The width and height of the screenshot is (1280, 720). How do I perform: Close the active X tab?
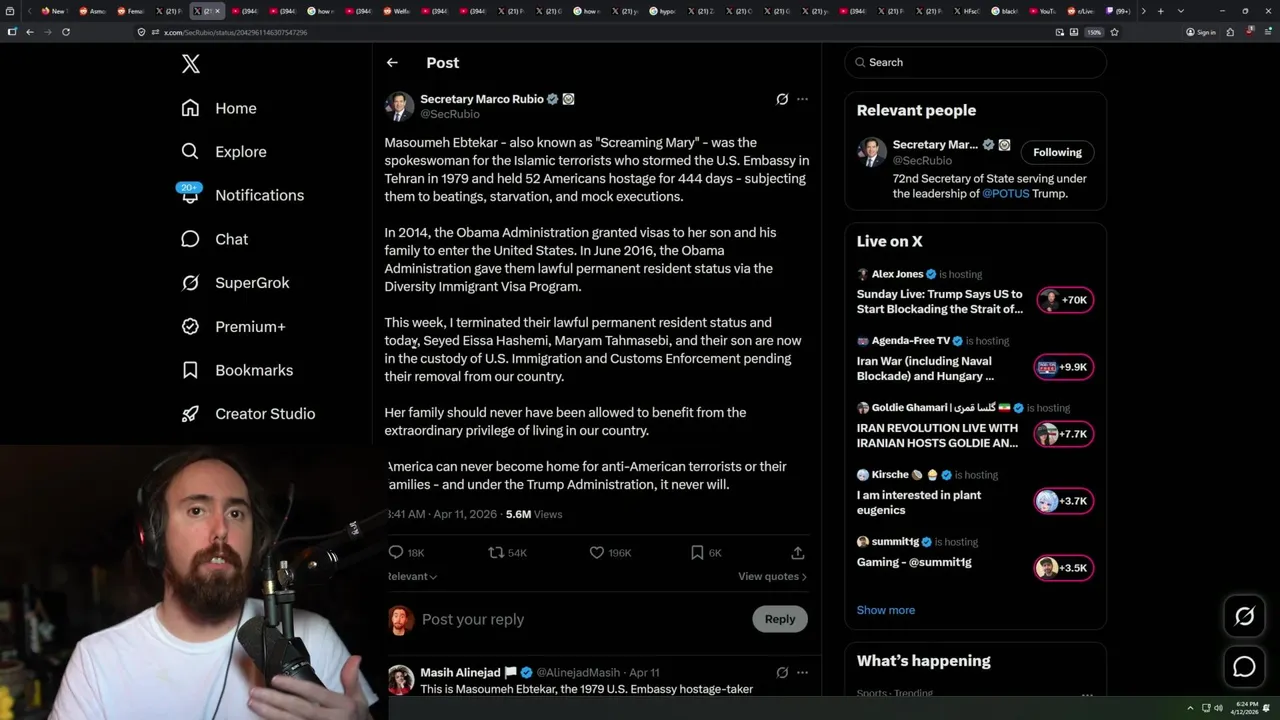tap(217, 11)
